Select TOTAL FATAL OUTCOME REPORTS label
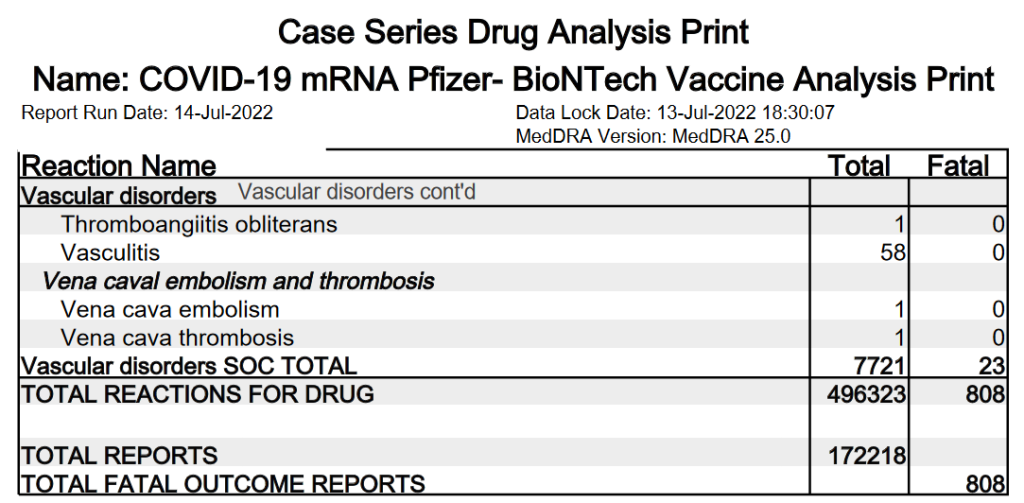 (223, 484)
